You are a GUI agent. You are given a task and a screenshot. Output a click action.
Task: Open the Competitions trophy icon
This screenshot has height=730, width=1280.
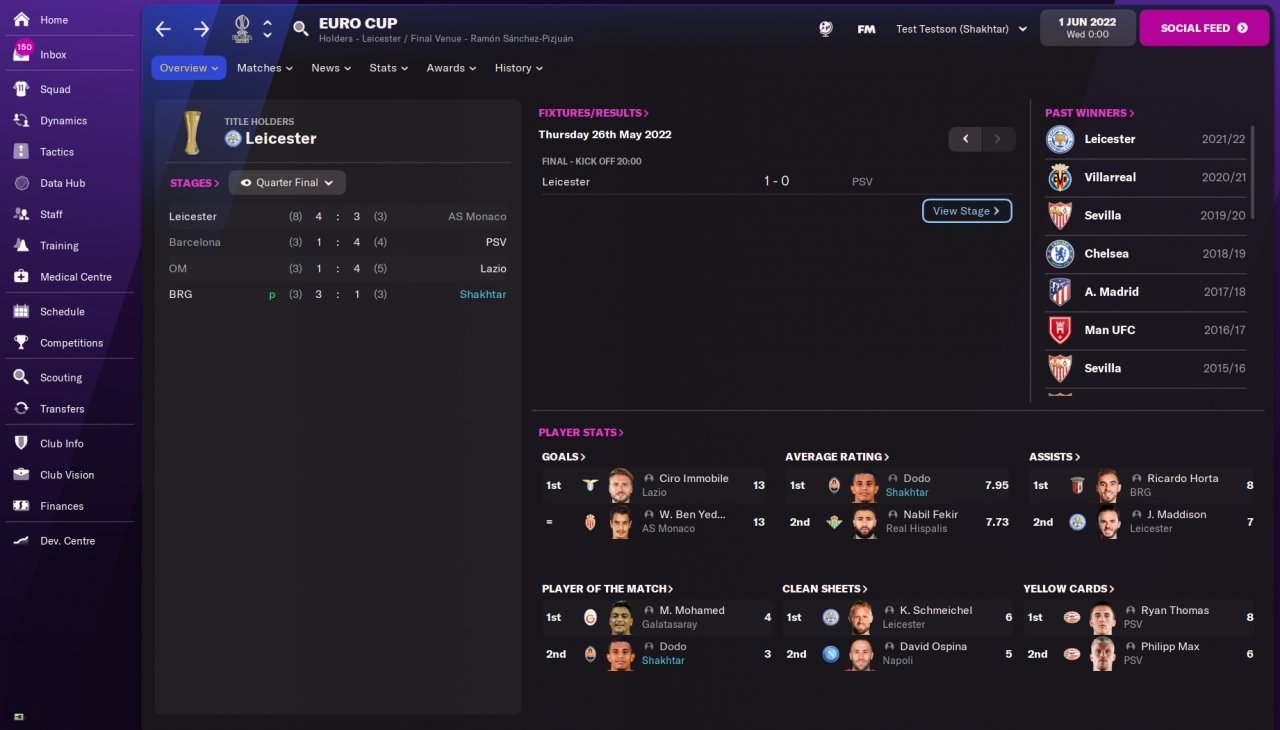[x=21, y=342]
